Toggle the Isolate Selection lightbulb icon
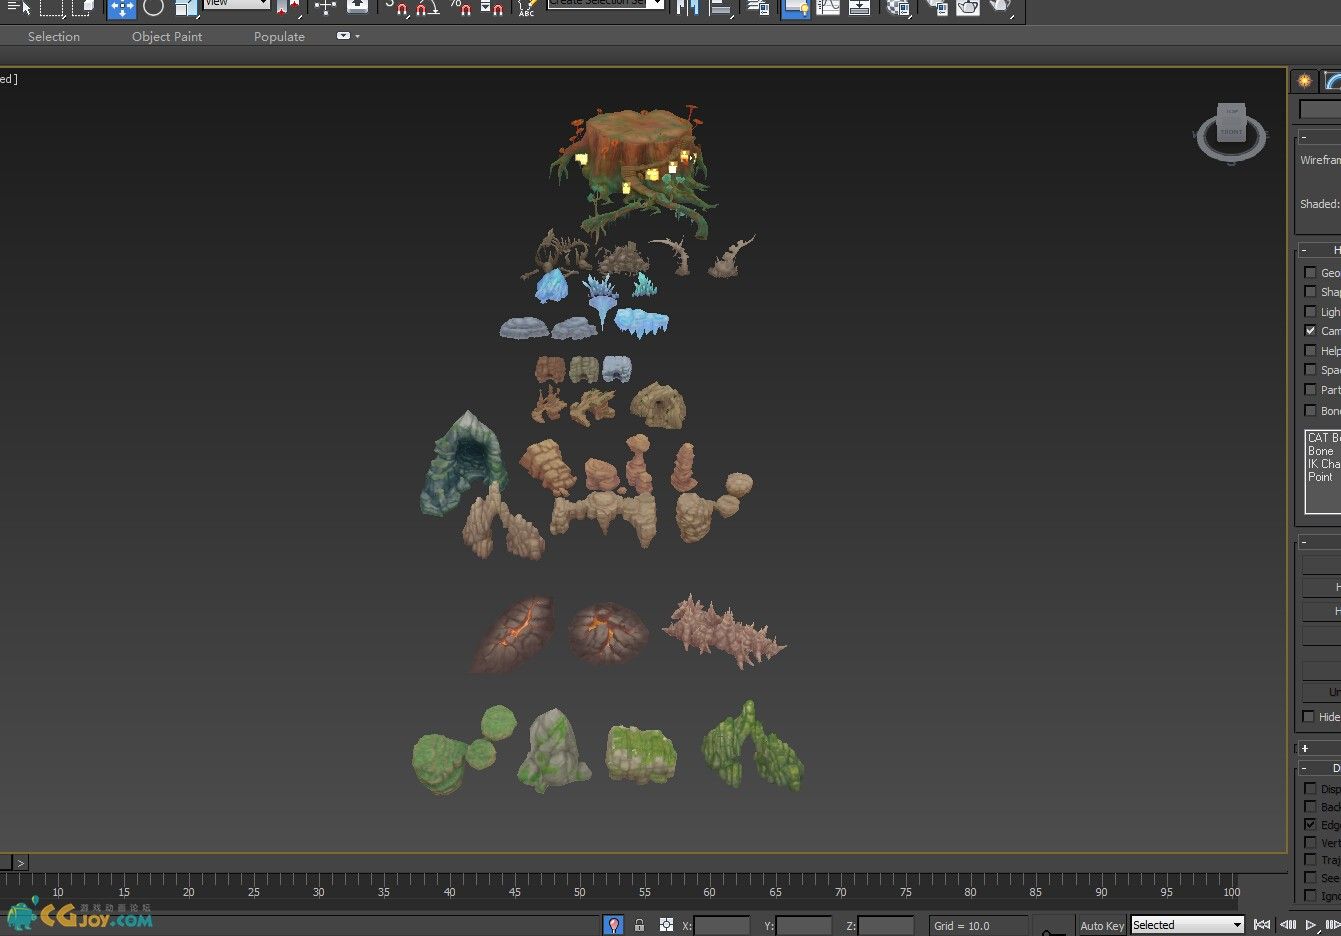This screenshot has height=936, width=1341. (x=614, y=925)
